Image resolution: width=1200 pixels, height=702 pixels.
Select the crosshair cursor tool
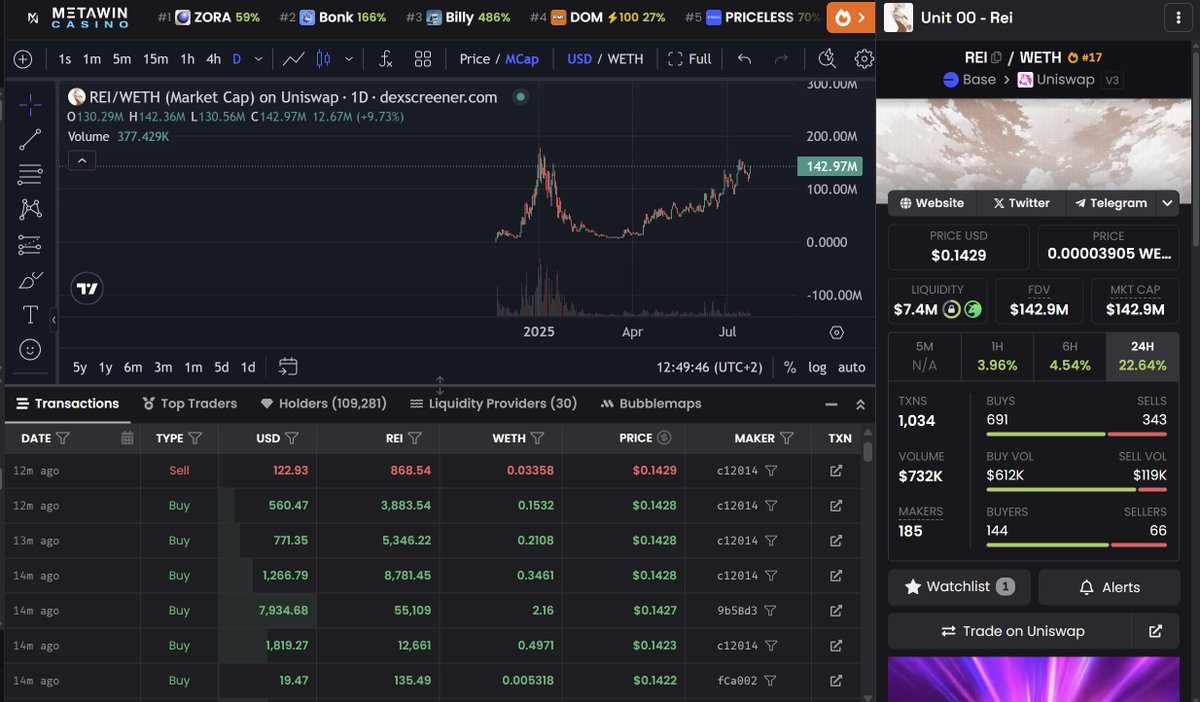(30, 104)
